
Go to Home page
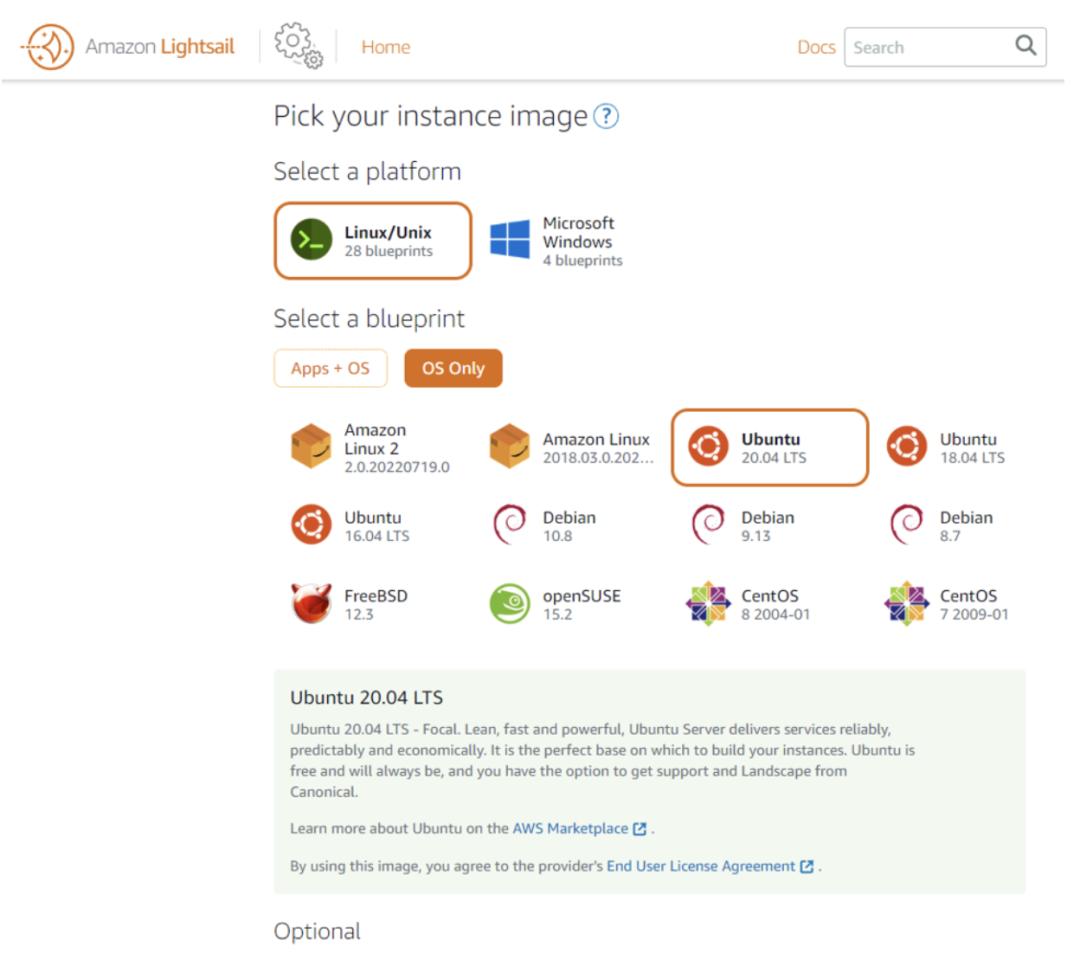coord(386,47)
